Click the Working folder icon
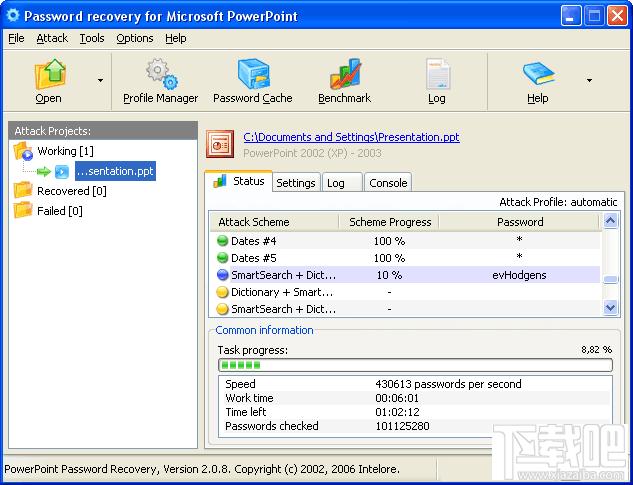The width and height of the screenshot is (633, 485). tap(23, 151)
